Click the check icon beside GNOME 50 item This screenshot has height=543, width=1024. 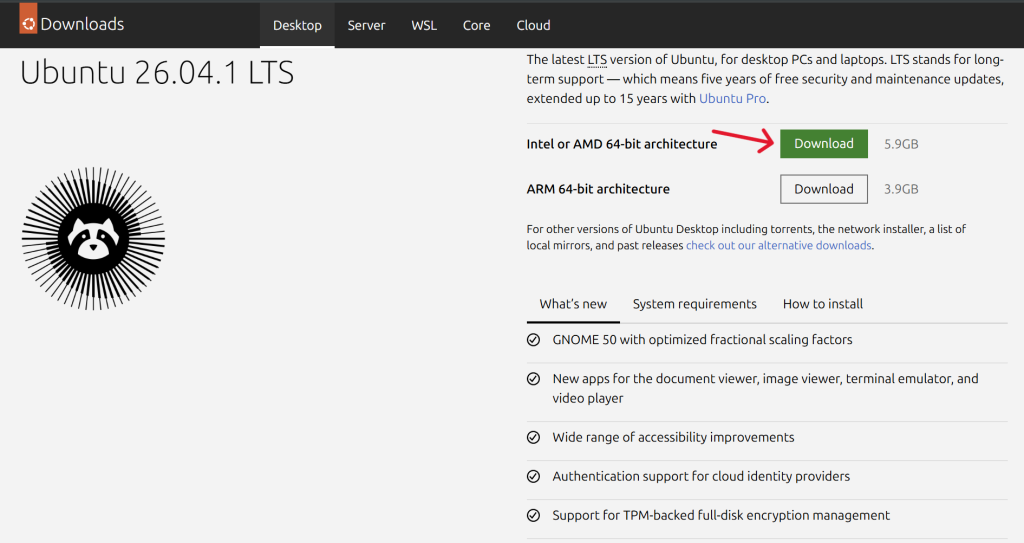click(x=534, y=340)
